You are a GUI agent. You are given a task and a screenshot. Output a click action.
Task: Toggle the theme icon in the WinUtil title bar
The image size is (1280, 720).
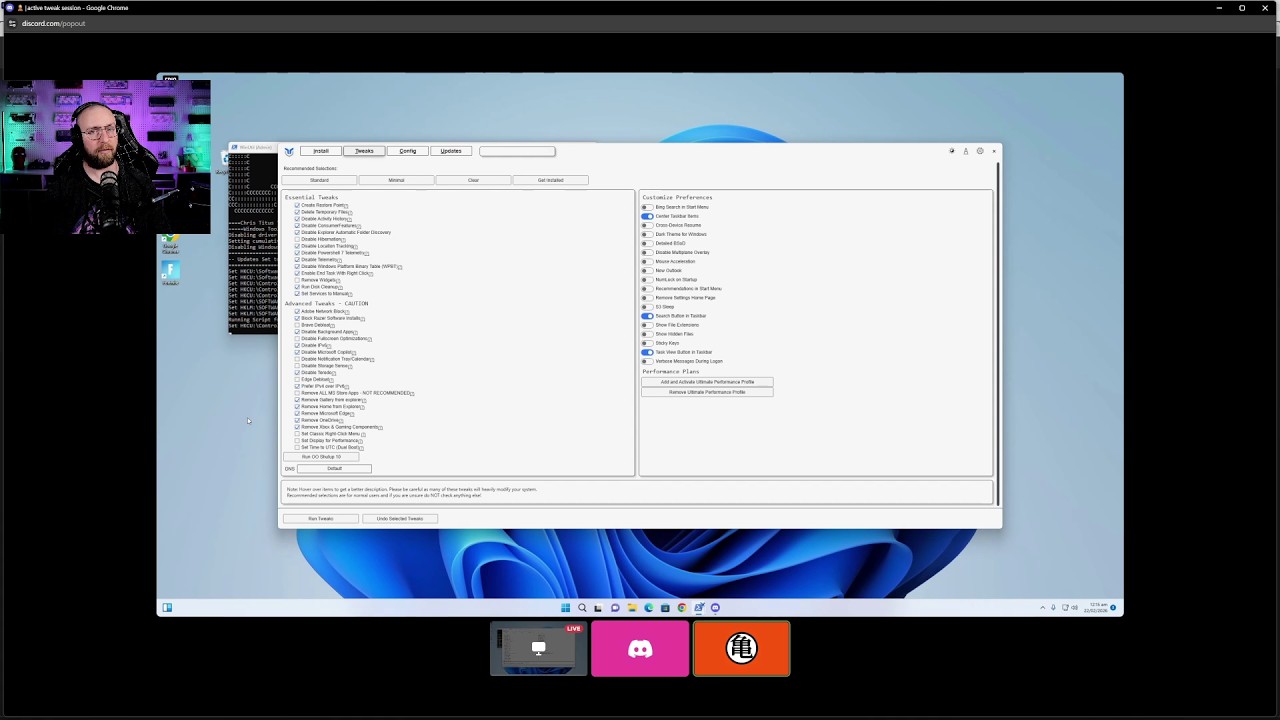pyautogui.click(x=952, y=151)
